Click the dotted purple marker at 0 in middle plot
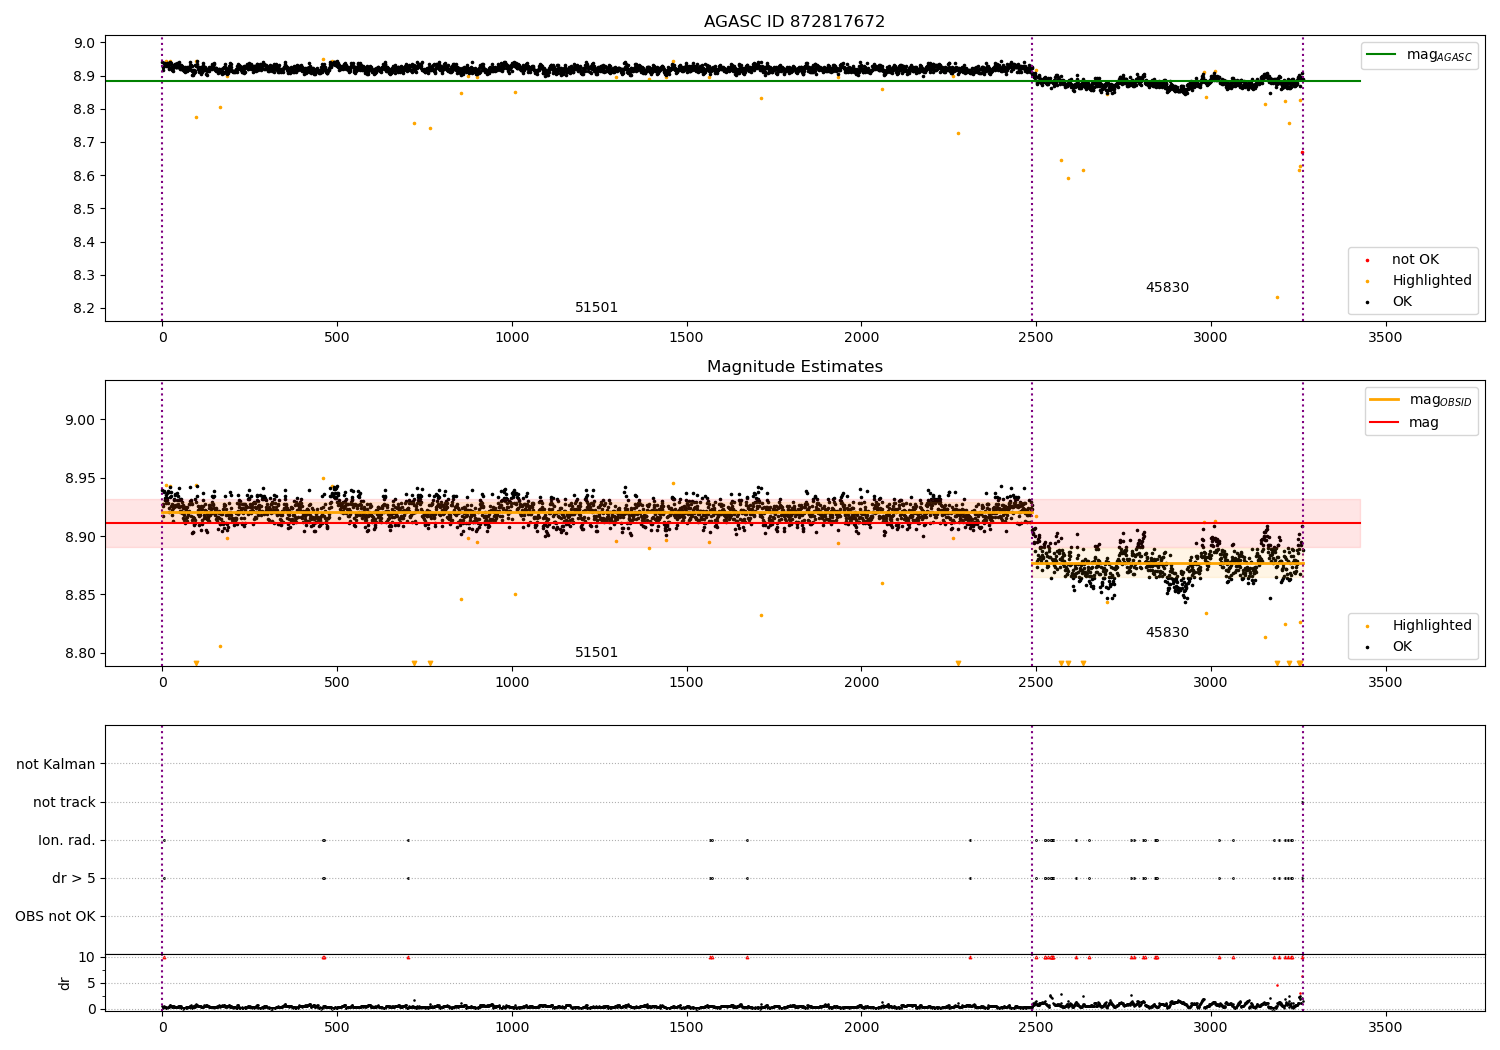 pyautogui.click(x=162, y=523)
